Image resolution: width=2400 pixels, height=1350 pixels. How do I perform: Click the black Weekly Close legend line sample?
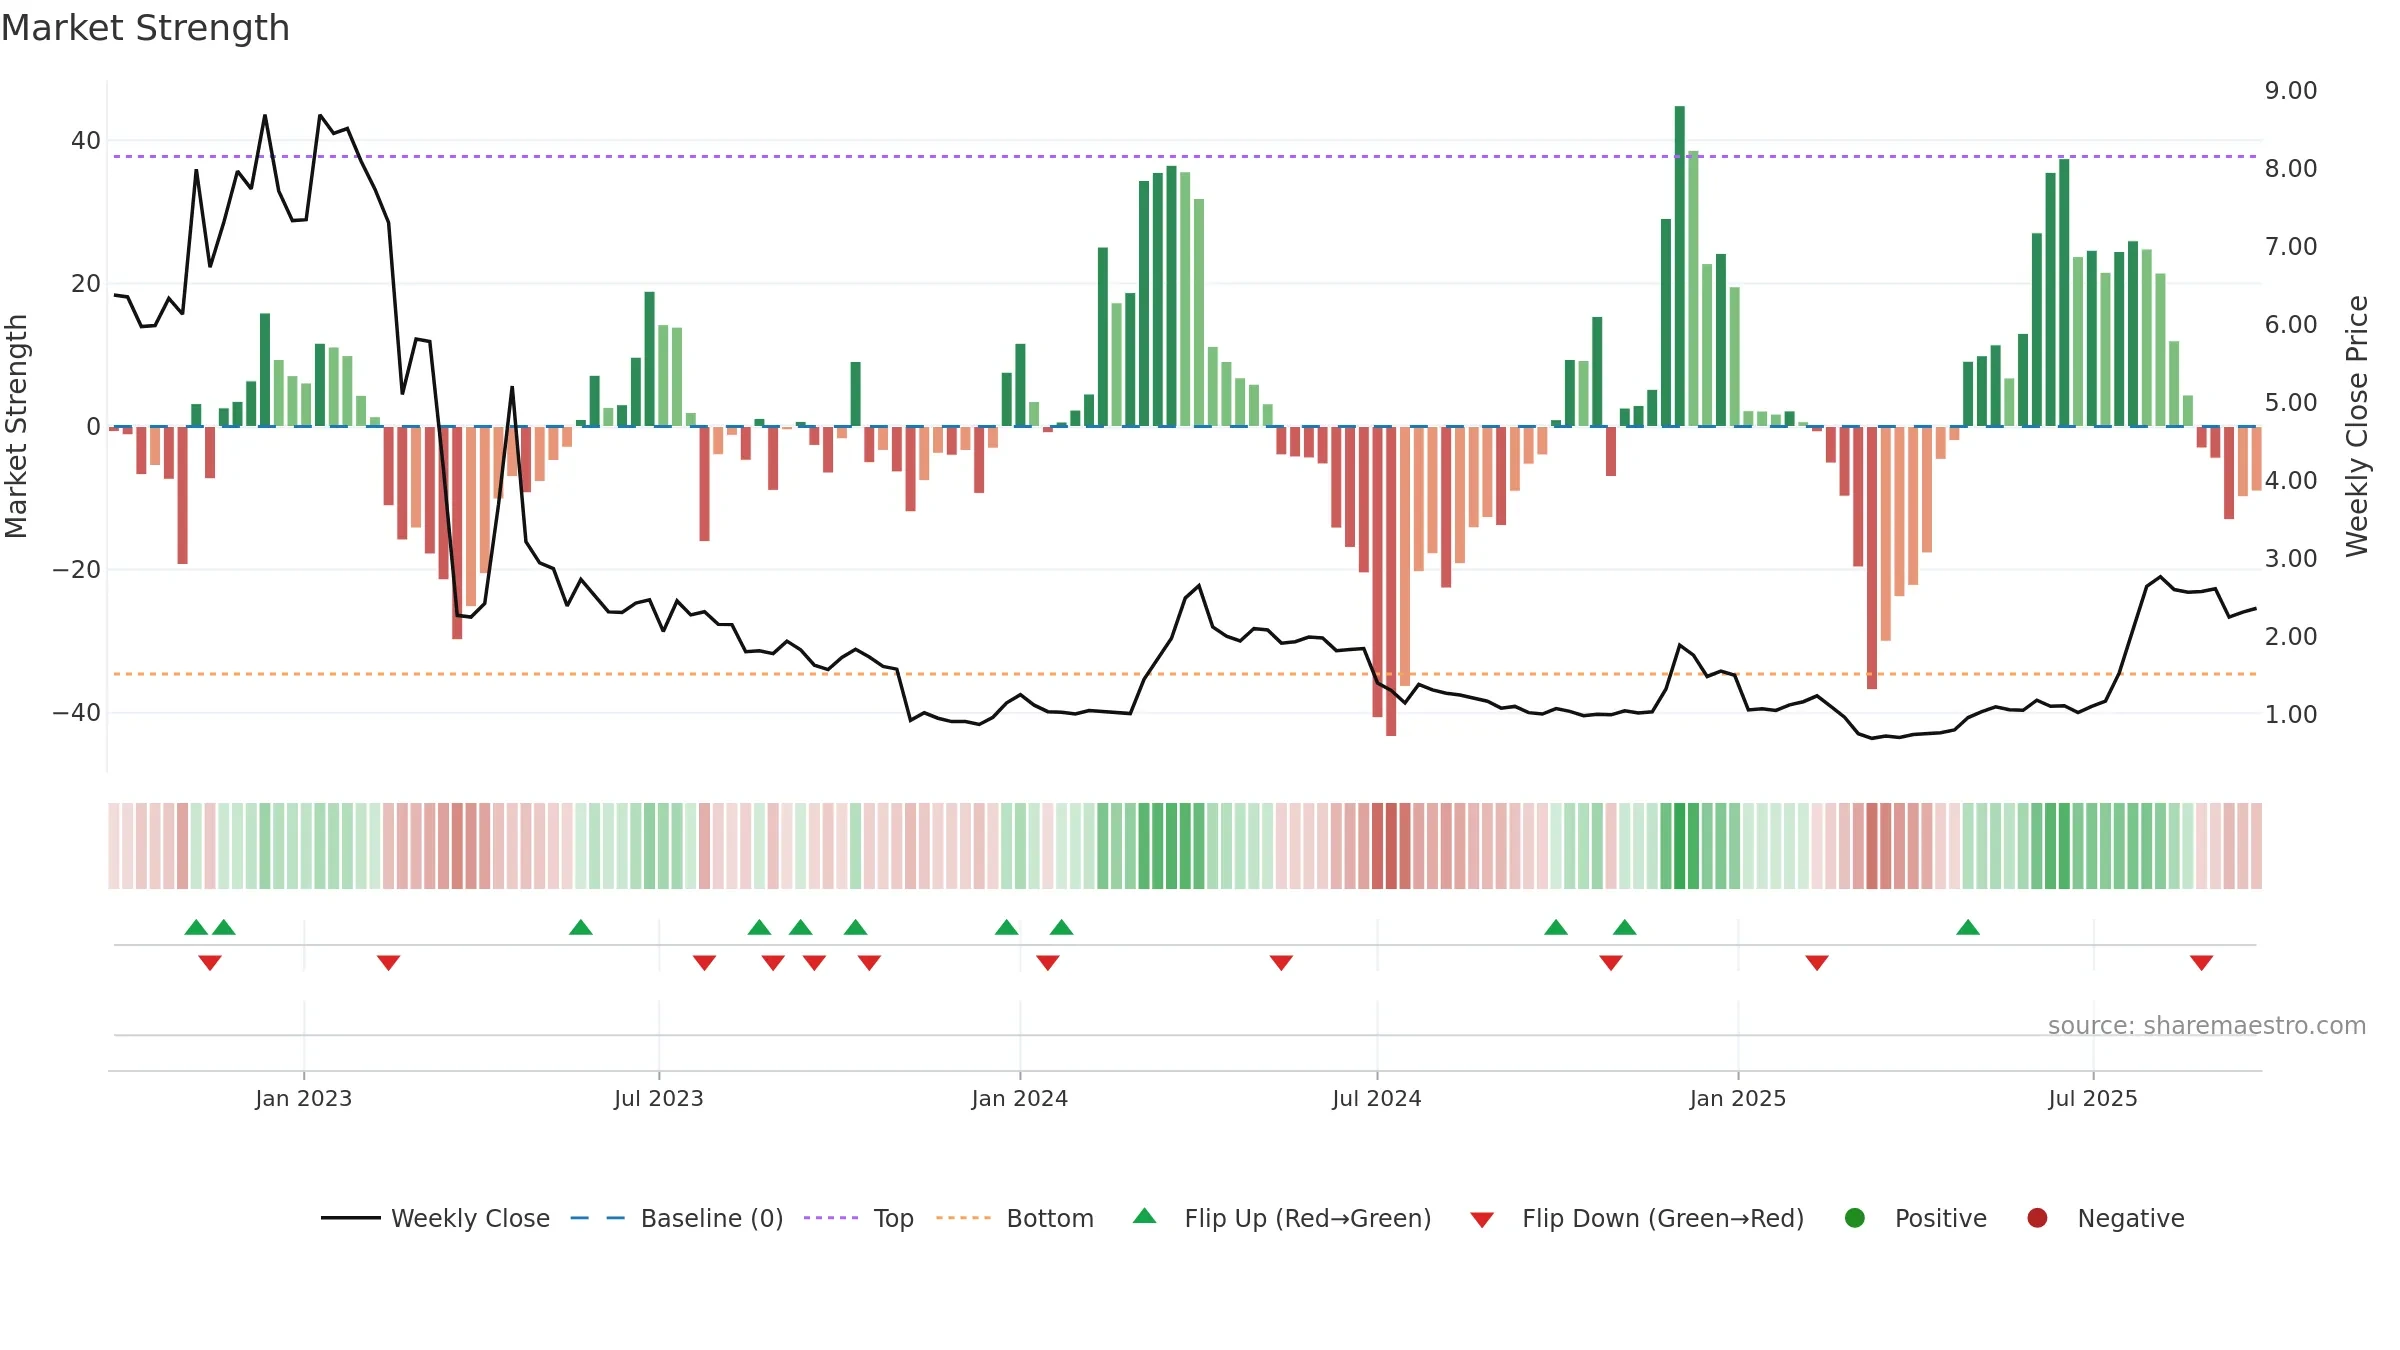tap(350, 1218)
